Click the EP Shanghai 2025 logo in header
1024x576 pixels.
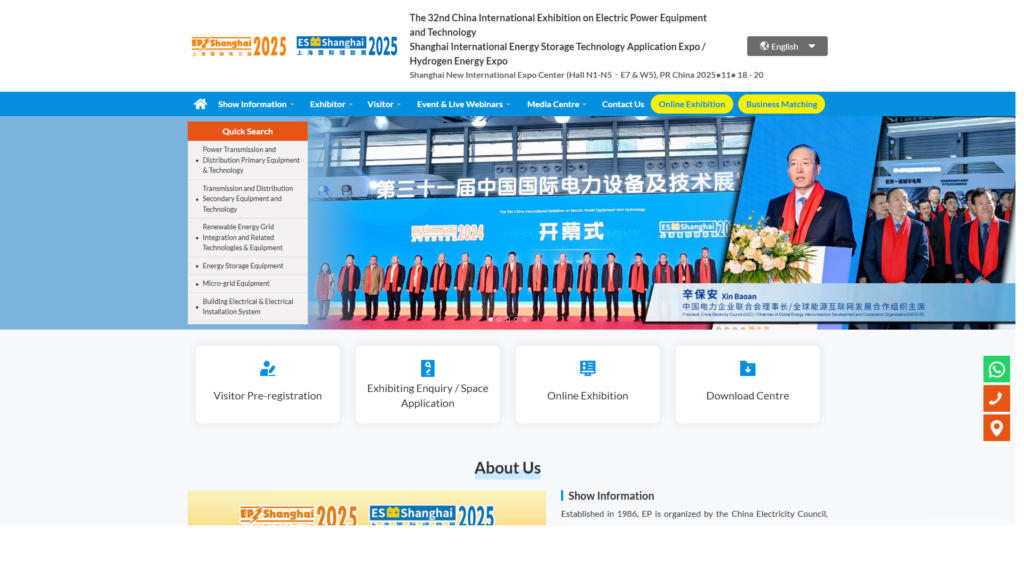[238, 46]
